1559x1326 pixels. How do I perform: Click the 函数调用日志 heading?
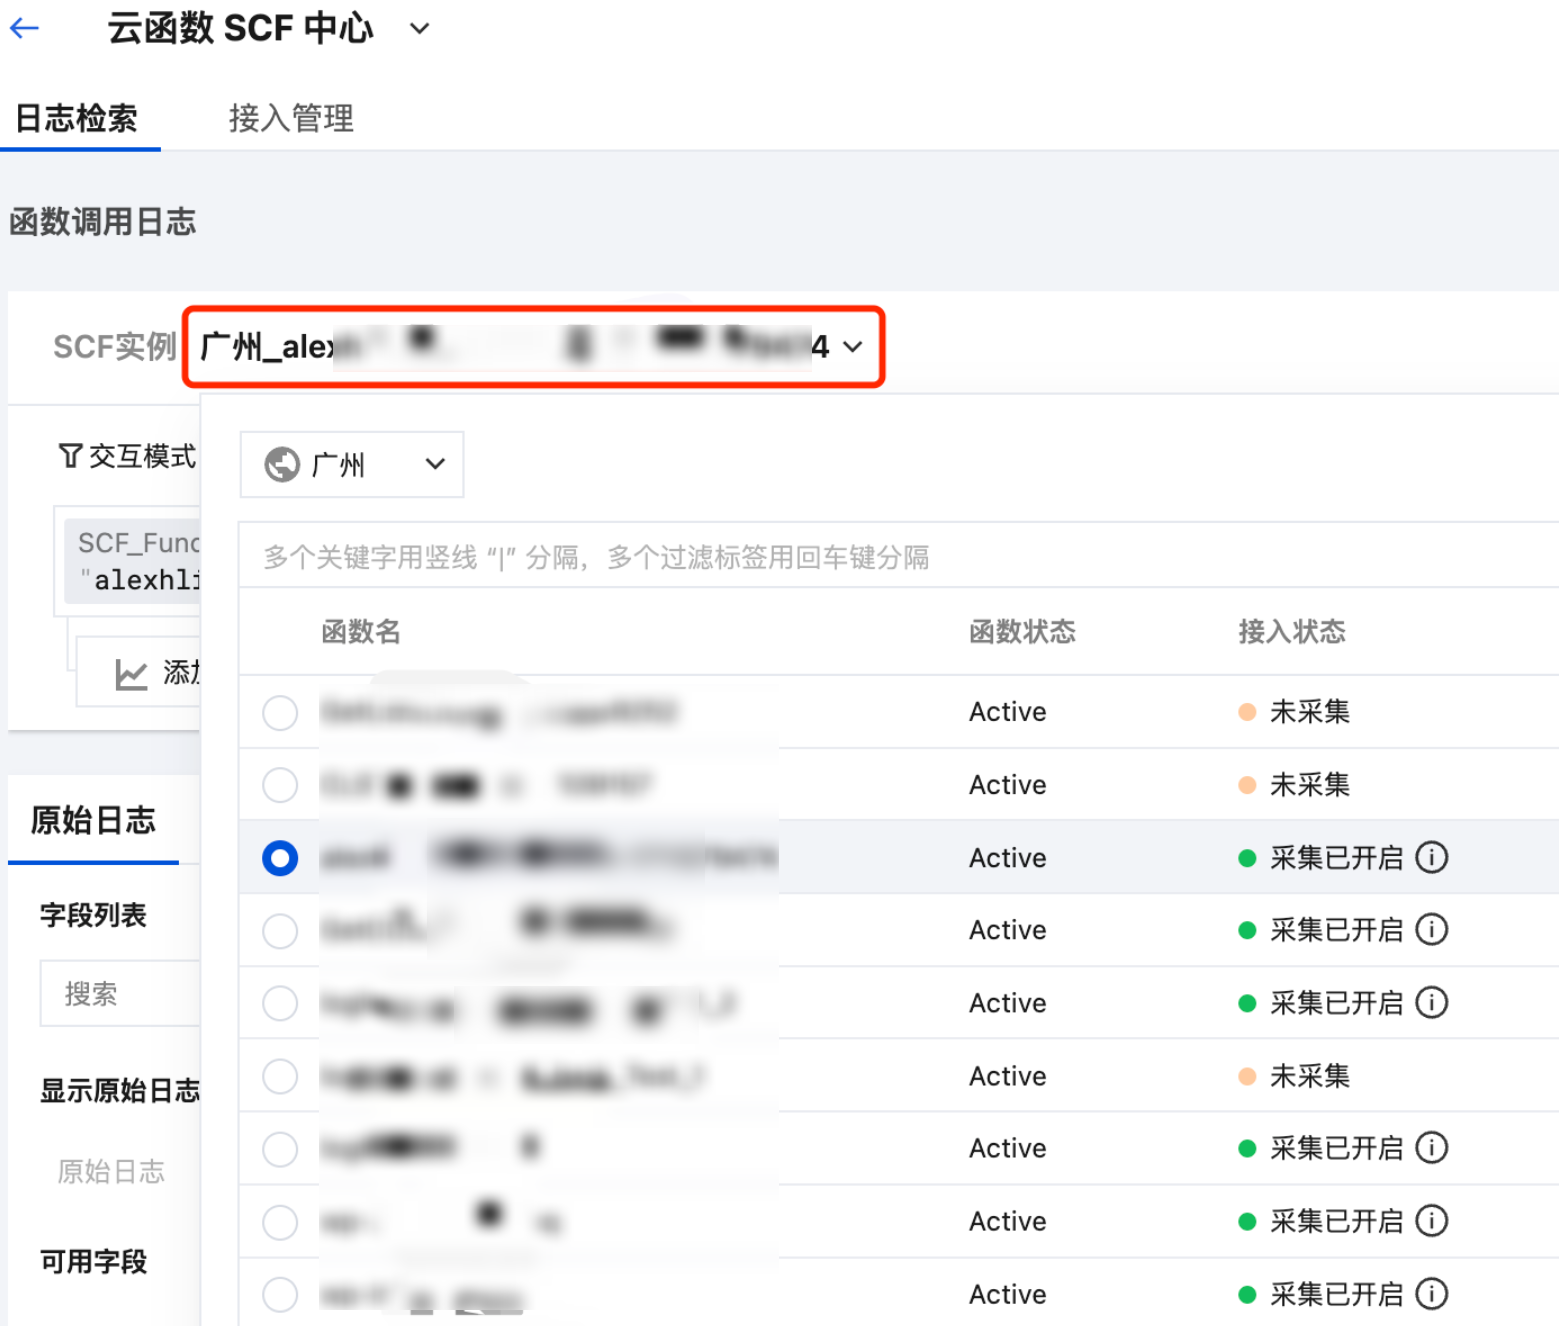(x=102, y=222)
